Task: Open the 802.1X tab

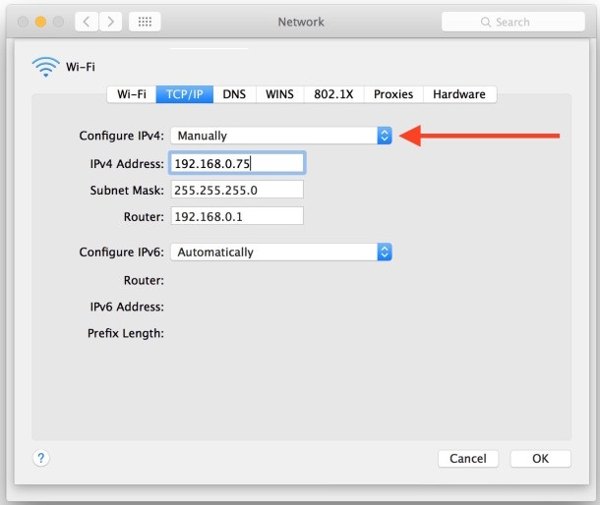Action: coord(334,94)
